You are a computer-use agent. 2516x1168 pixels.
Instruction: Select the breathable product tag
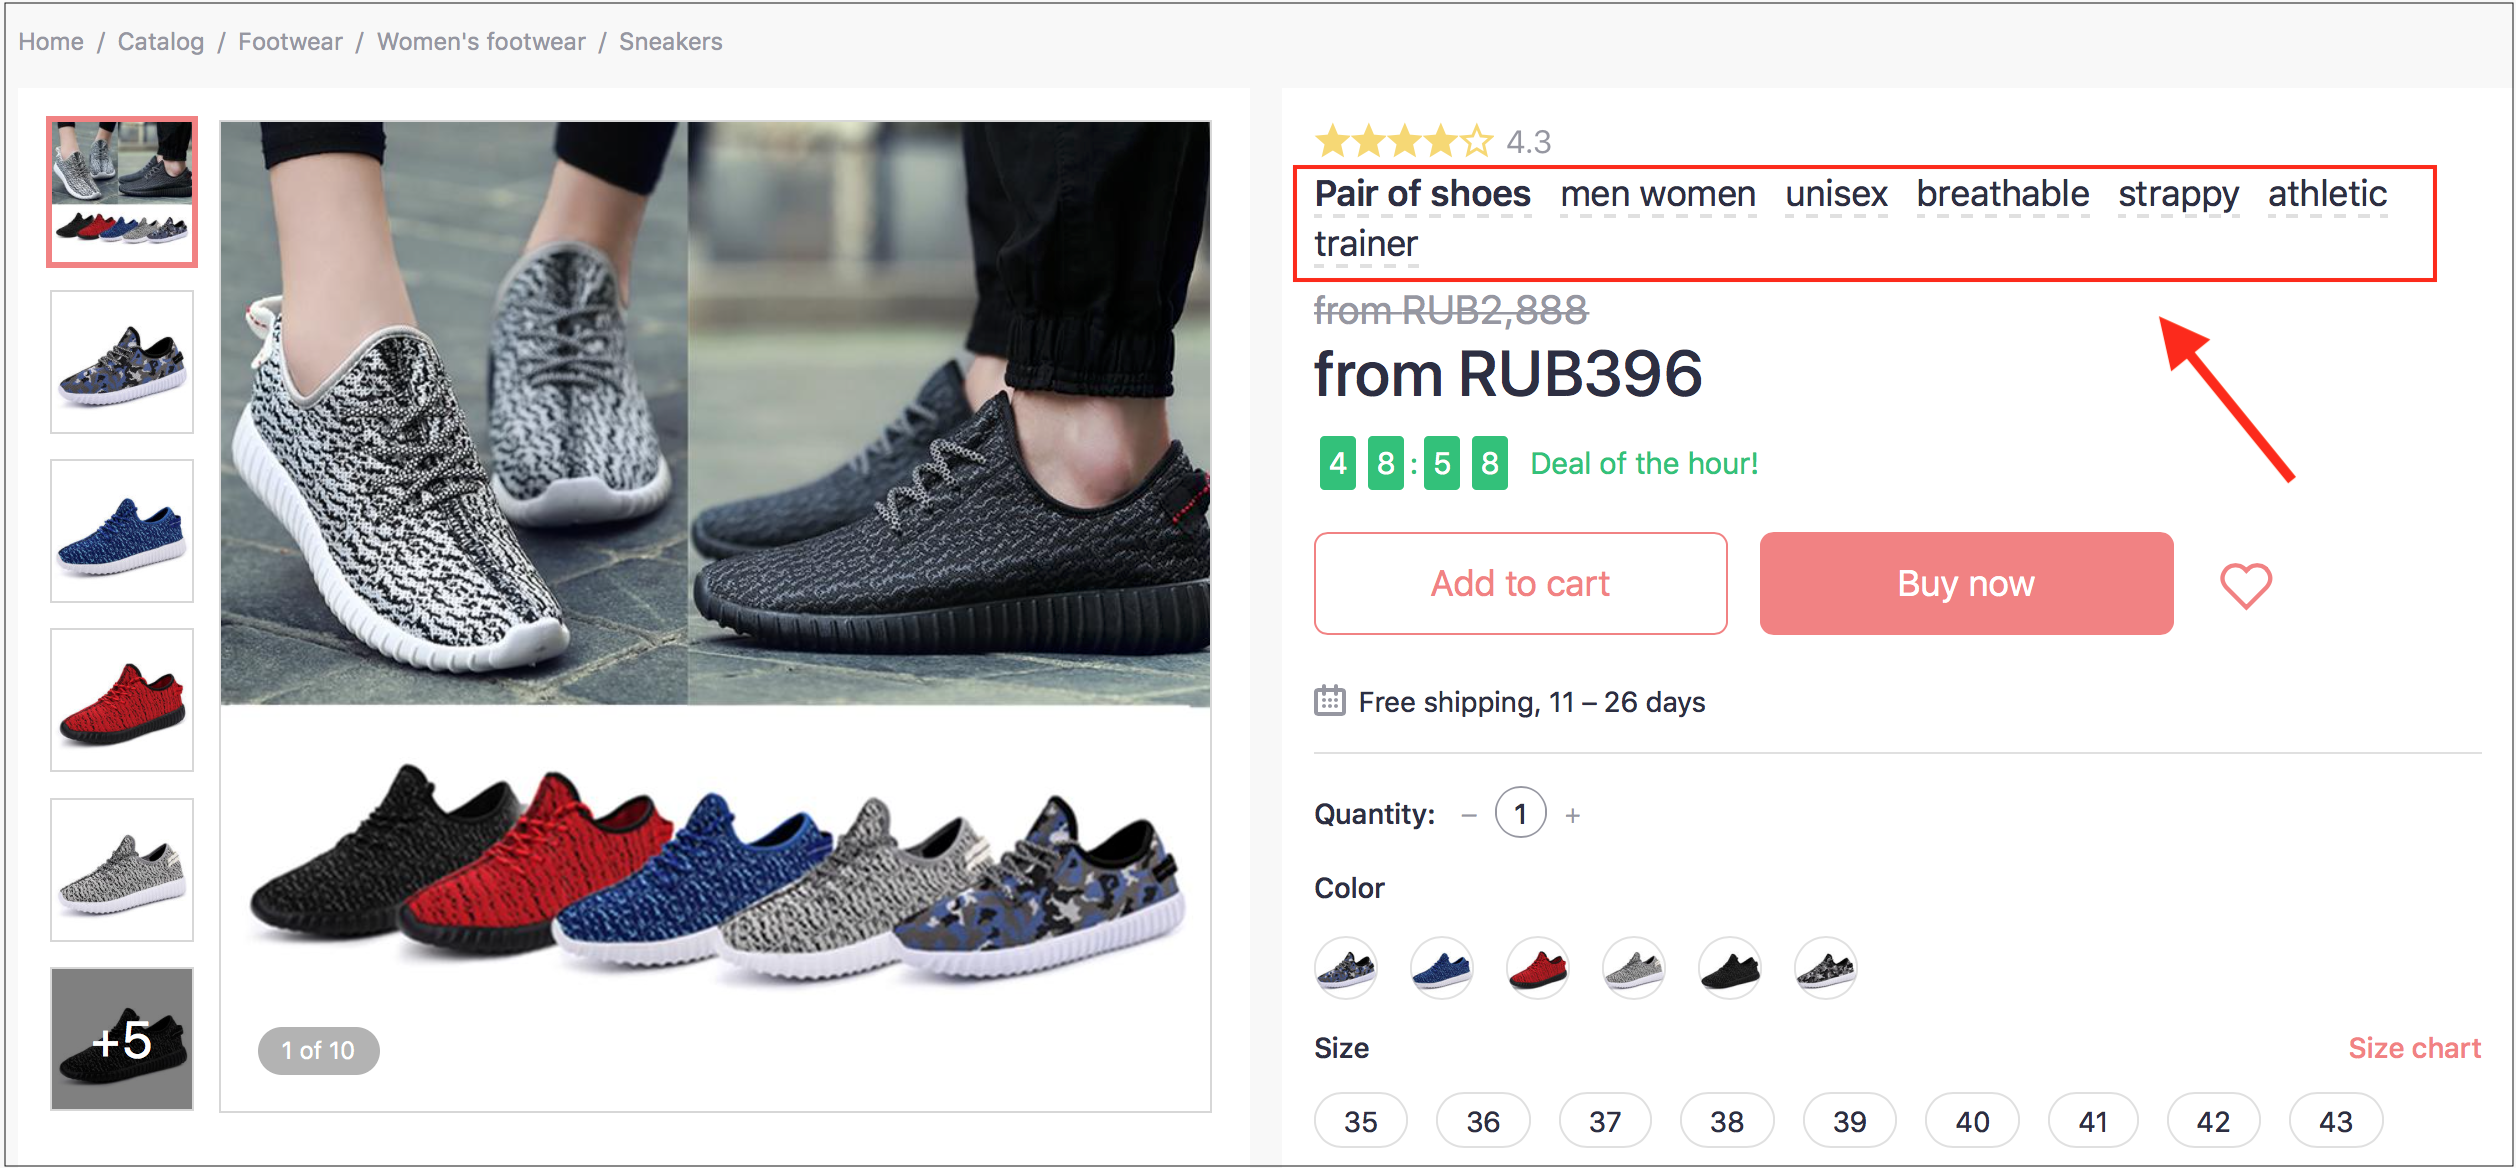coord(2002,194)
